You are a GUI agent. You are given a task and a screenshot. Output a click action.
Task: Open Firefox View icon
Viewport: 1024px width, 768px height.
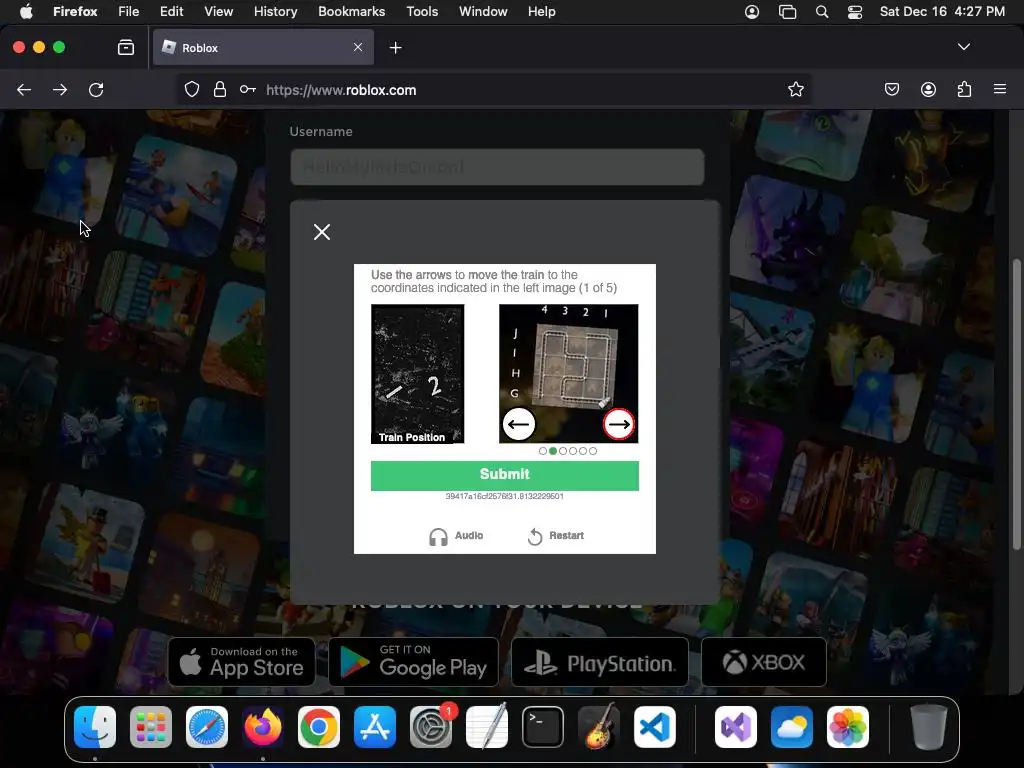(125, 47)
